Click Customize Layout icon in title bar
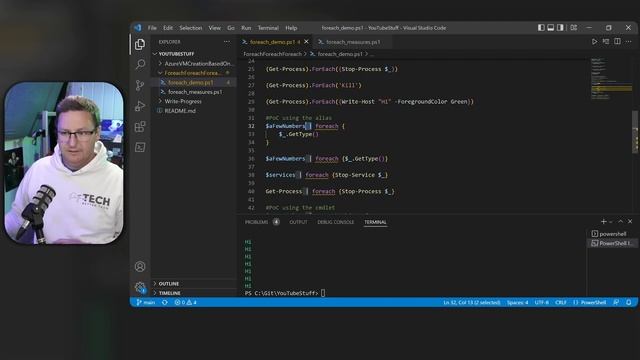 573,28
